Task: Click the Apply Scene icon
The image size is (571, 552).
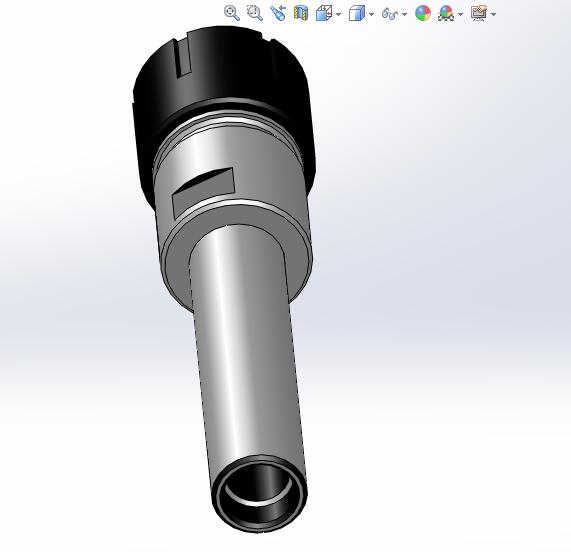Action: click(446, 13)
